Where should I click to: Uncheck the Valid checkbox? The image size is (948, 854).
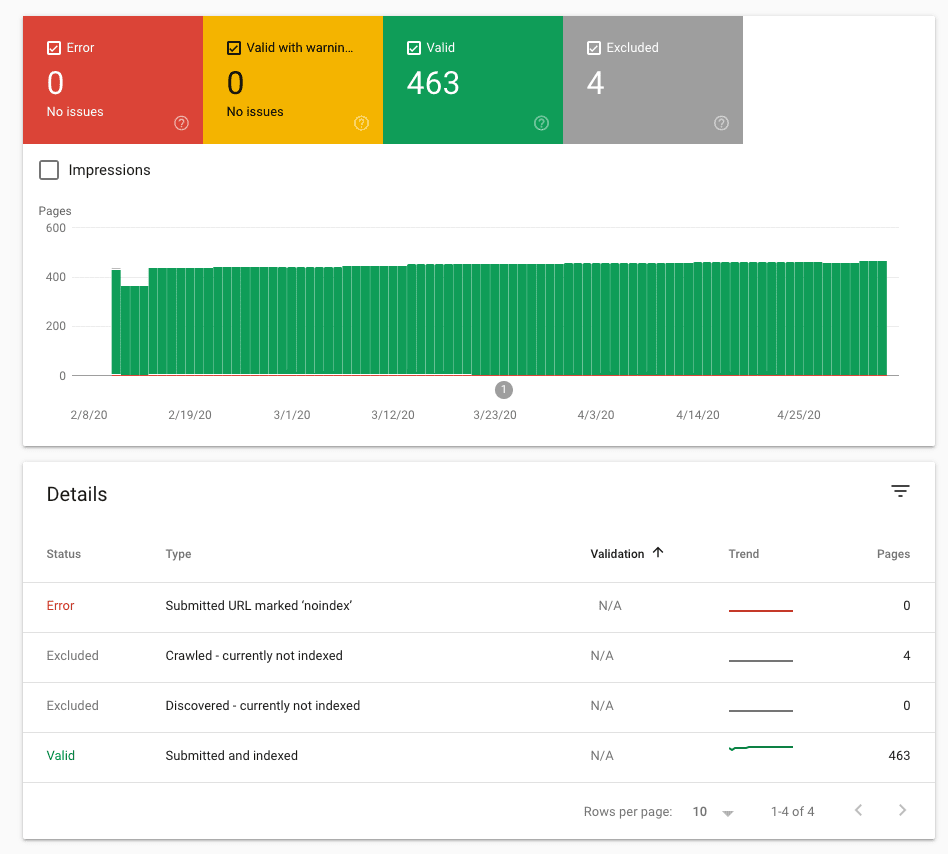[414, 48]
